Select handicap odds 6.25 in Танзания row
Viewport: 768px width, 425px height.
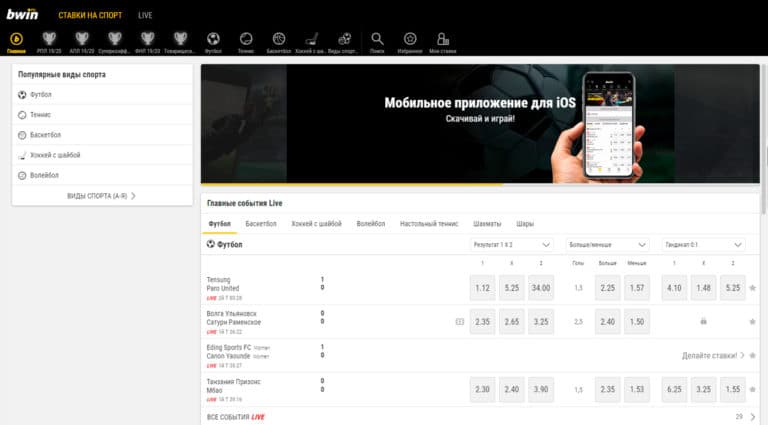click(x=674, y=389)
